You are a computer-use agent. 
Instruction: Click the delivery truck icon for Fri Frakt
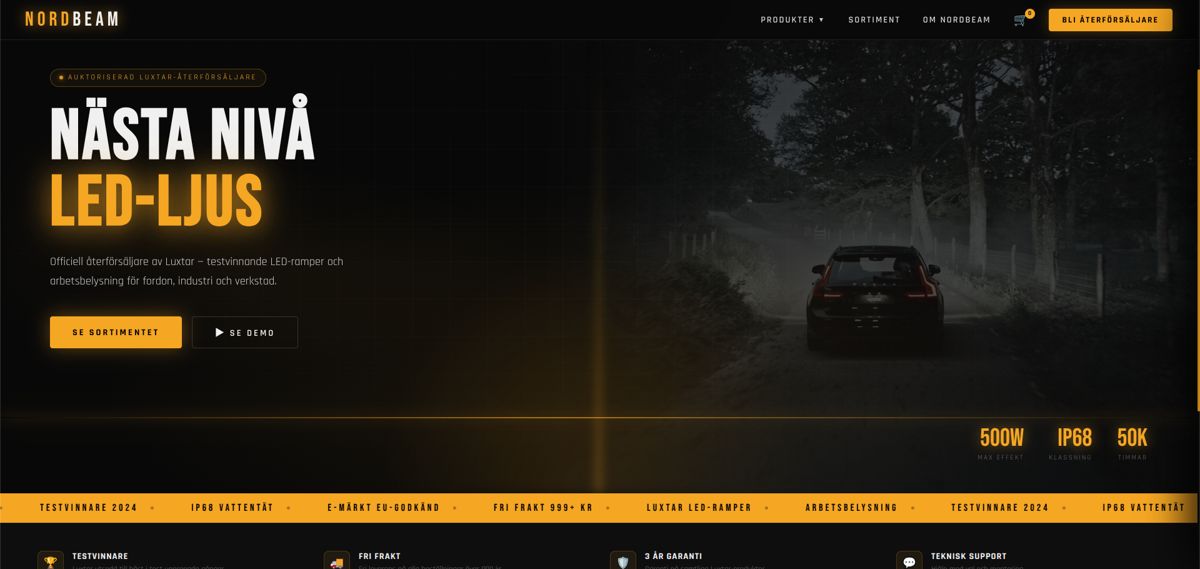(336, 562)
